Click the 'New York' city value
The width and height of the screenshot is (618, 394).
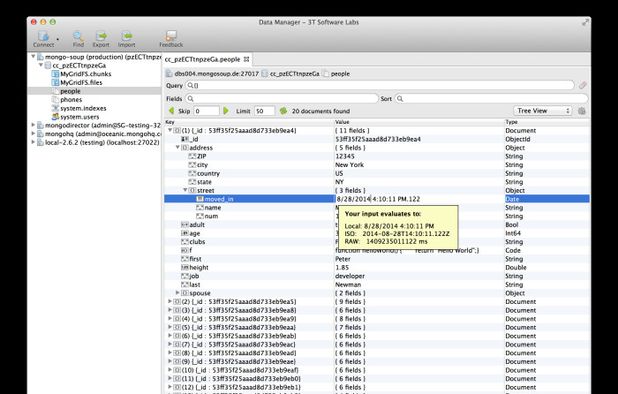pos(350,165)
